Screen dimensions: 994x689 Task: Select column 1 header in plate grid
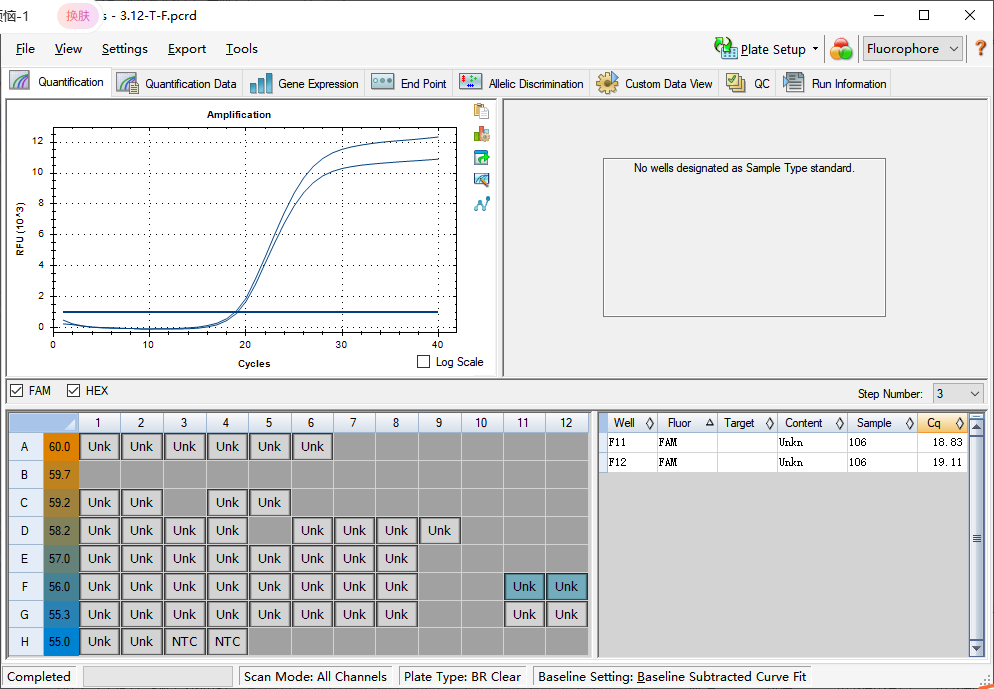(99, 423)
